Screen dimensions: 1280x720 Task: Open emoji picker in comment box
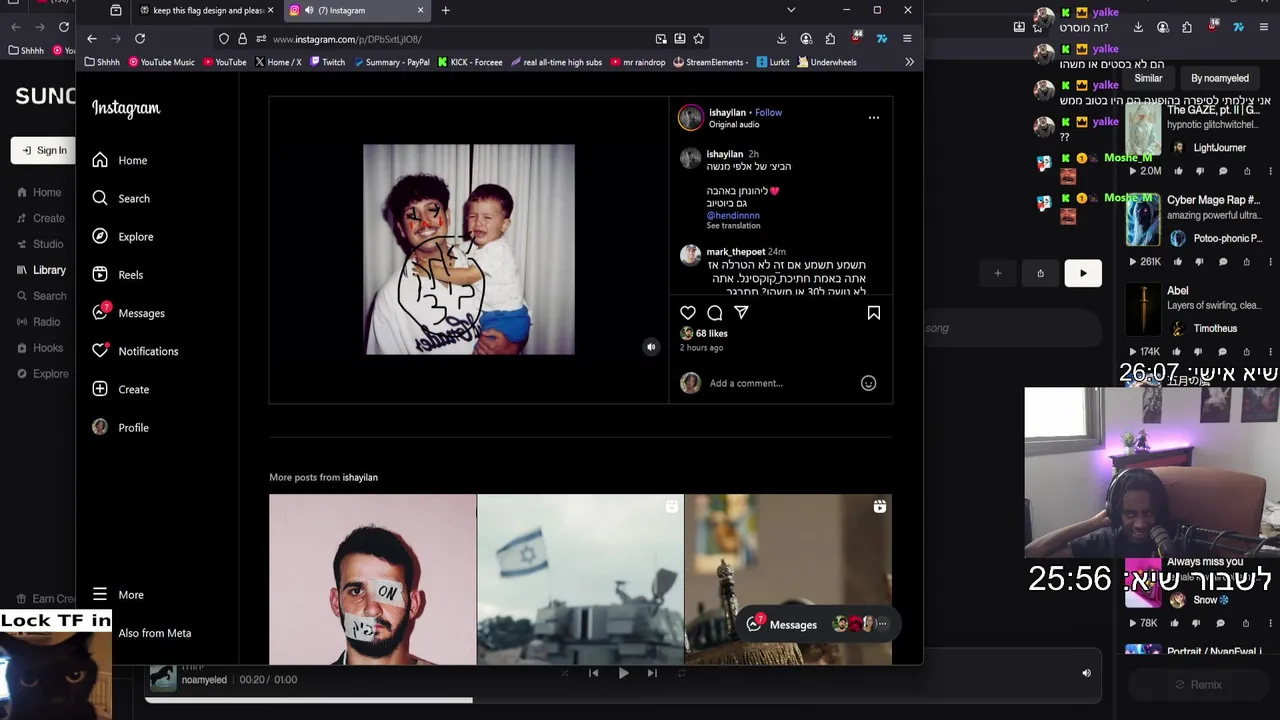pyautogui.click(x=868, y=383)
